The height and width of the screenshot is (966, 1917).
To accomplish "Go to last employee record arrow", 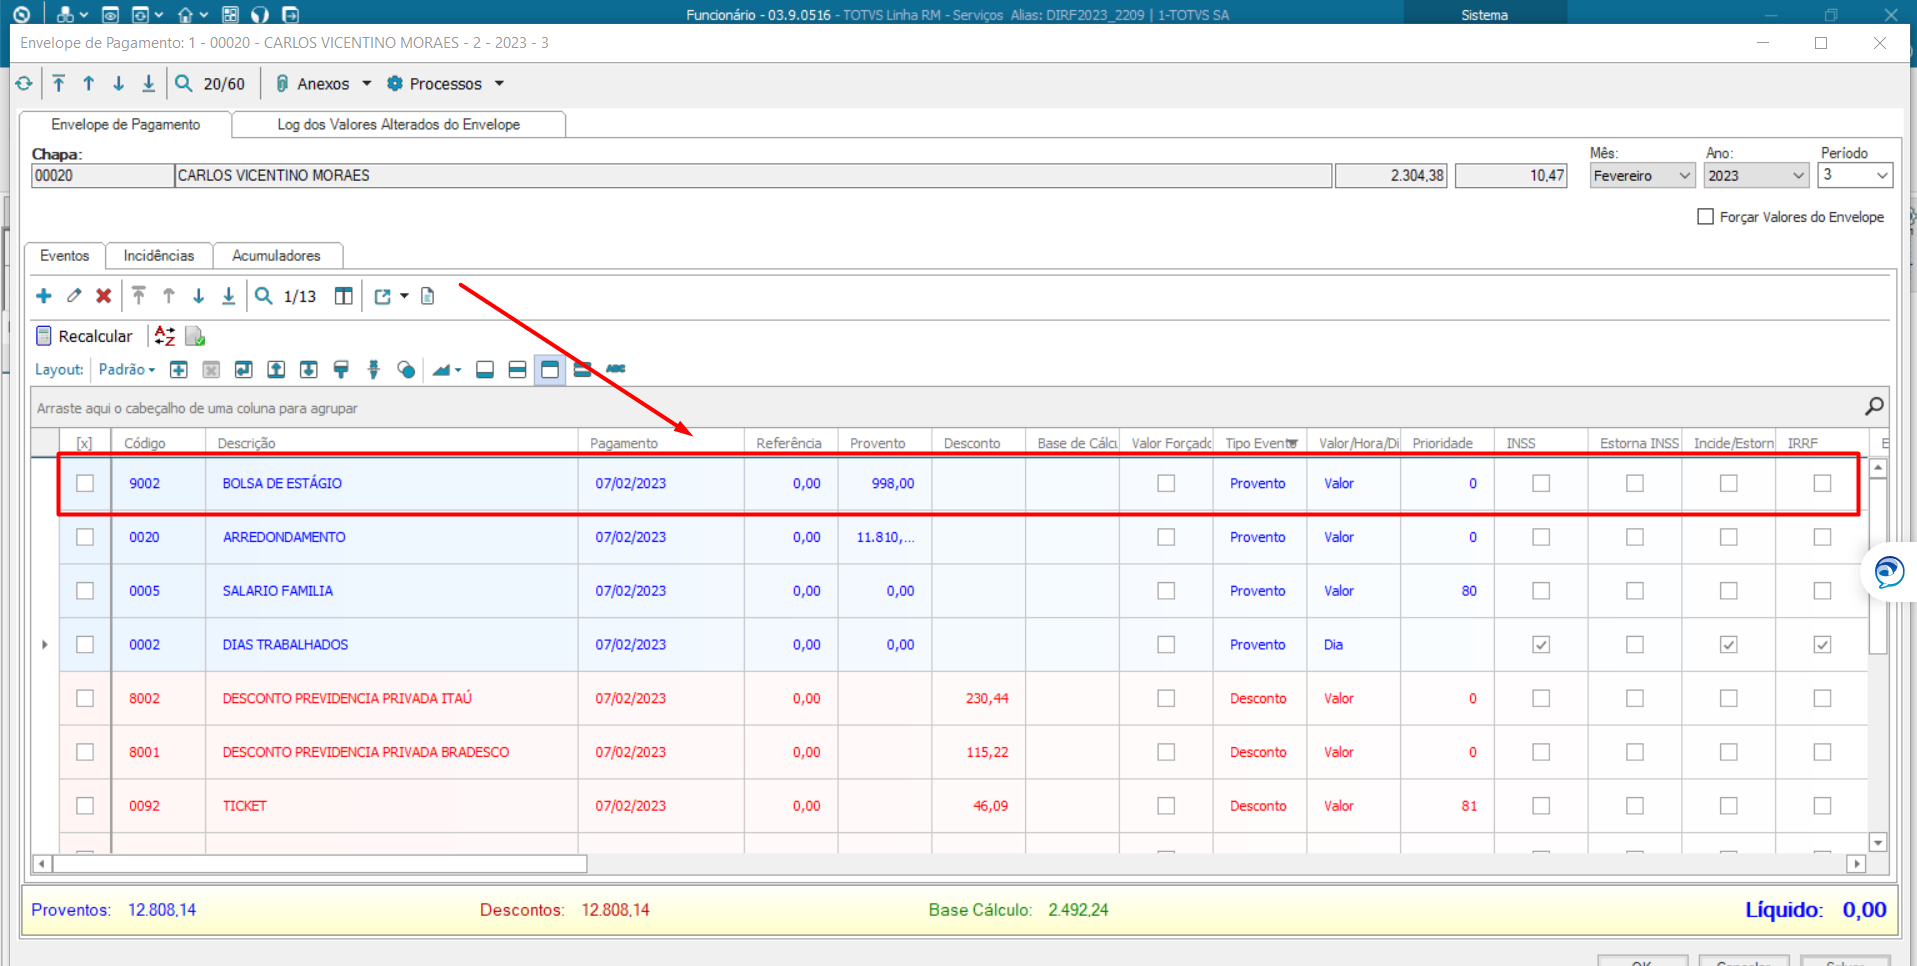I will click(148, 84).
